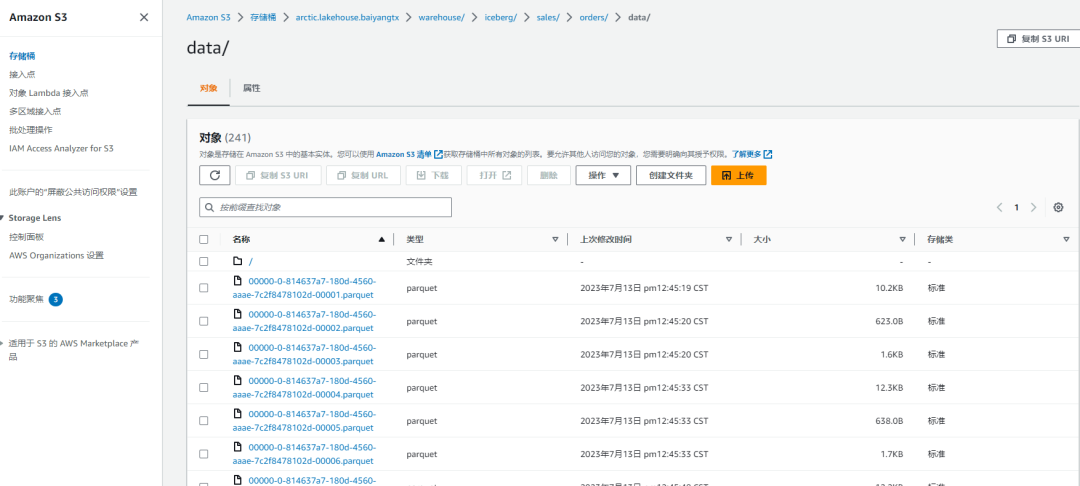Open 控制面板 under Storage Lens
Screen dimensions: 1080x486
27,237
